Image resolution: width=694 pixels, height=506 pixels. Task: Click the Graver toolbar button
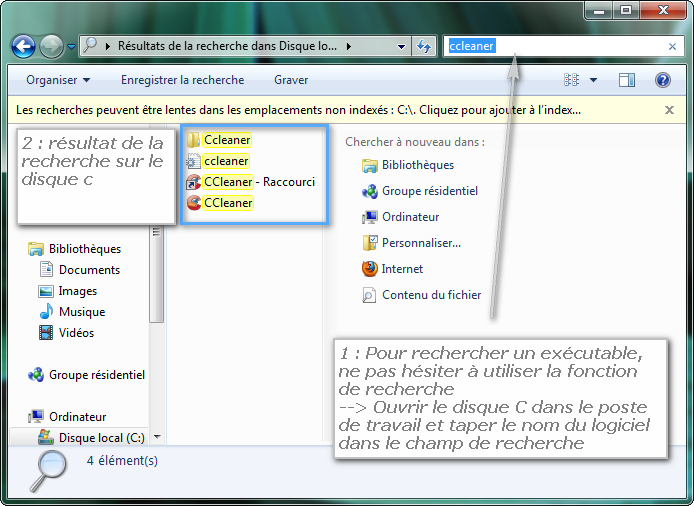click(291, 80)
